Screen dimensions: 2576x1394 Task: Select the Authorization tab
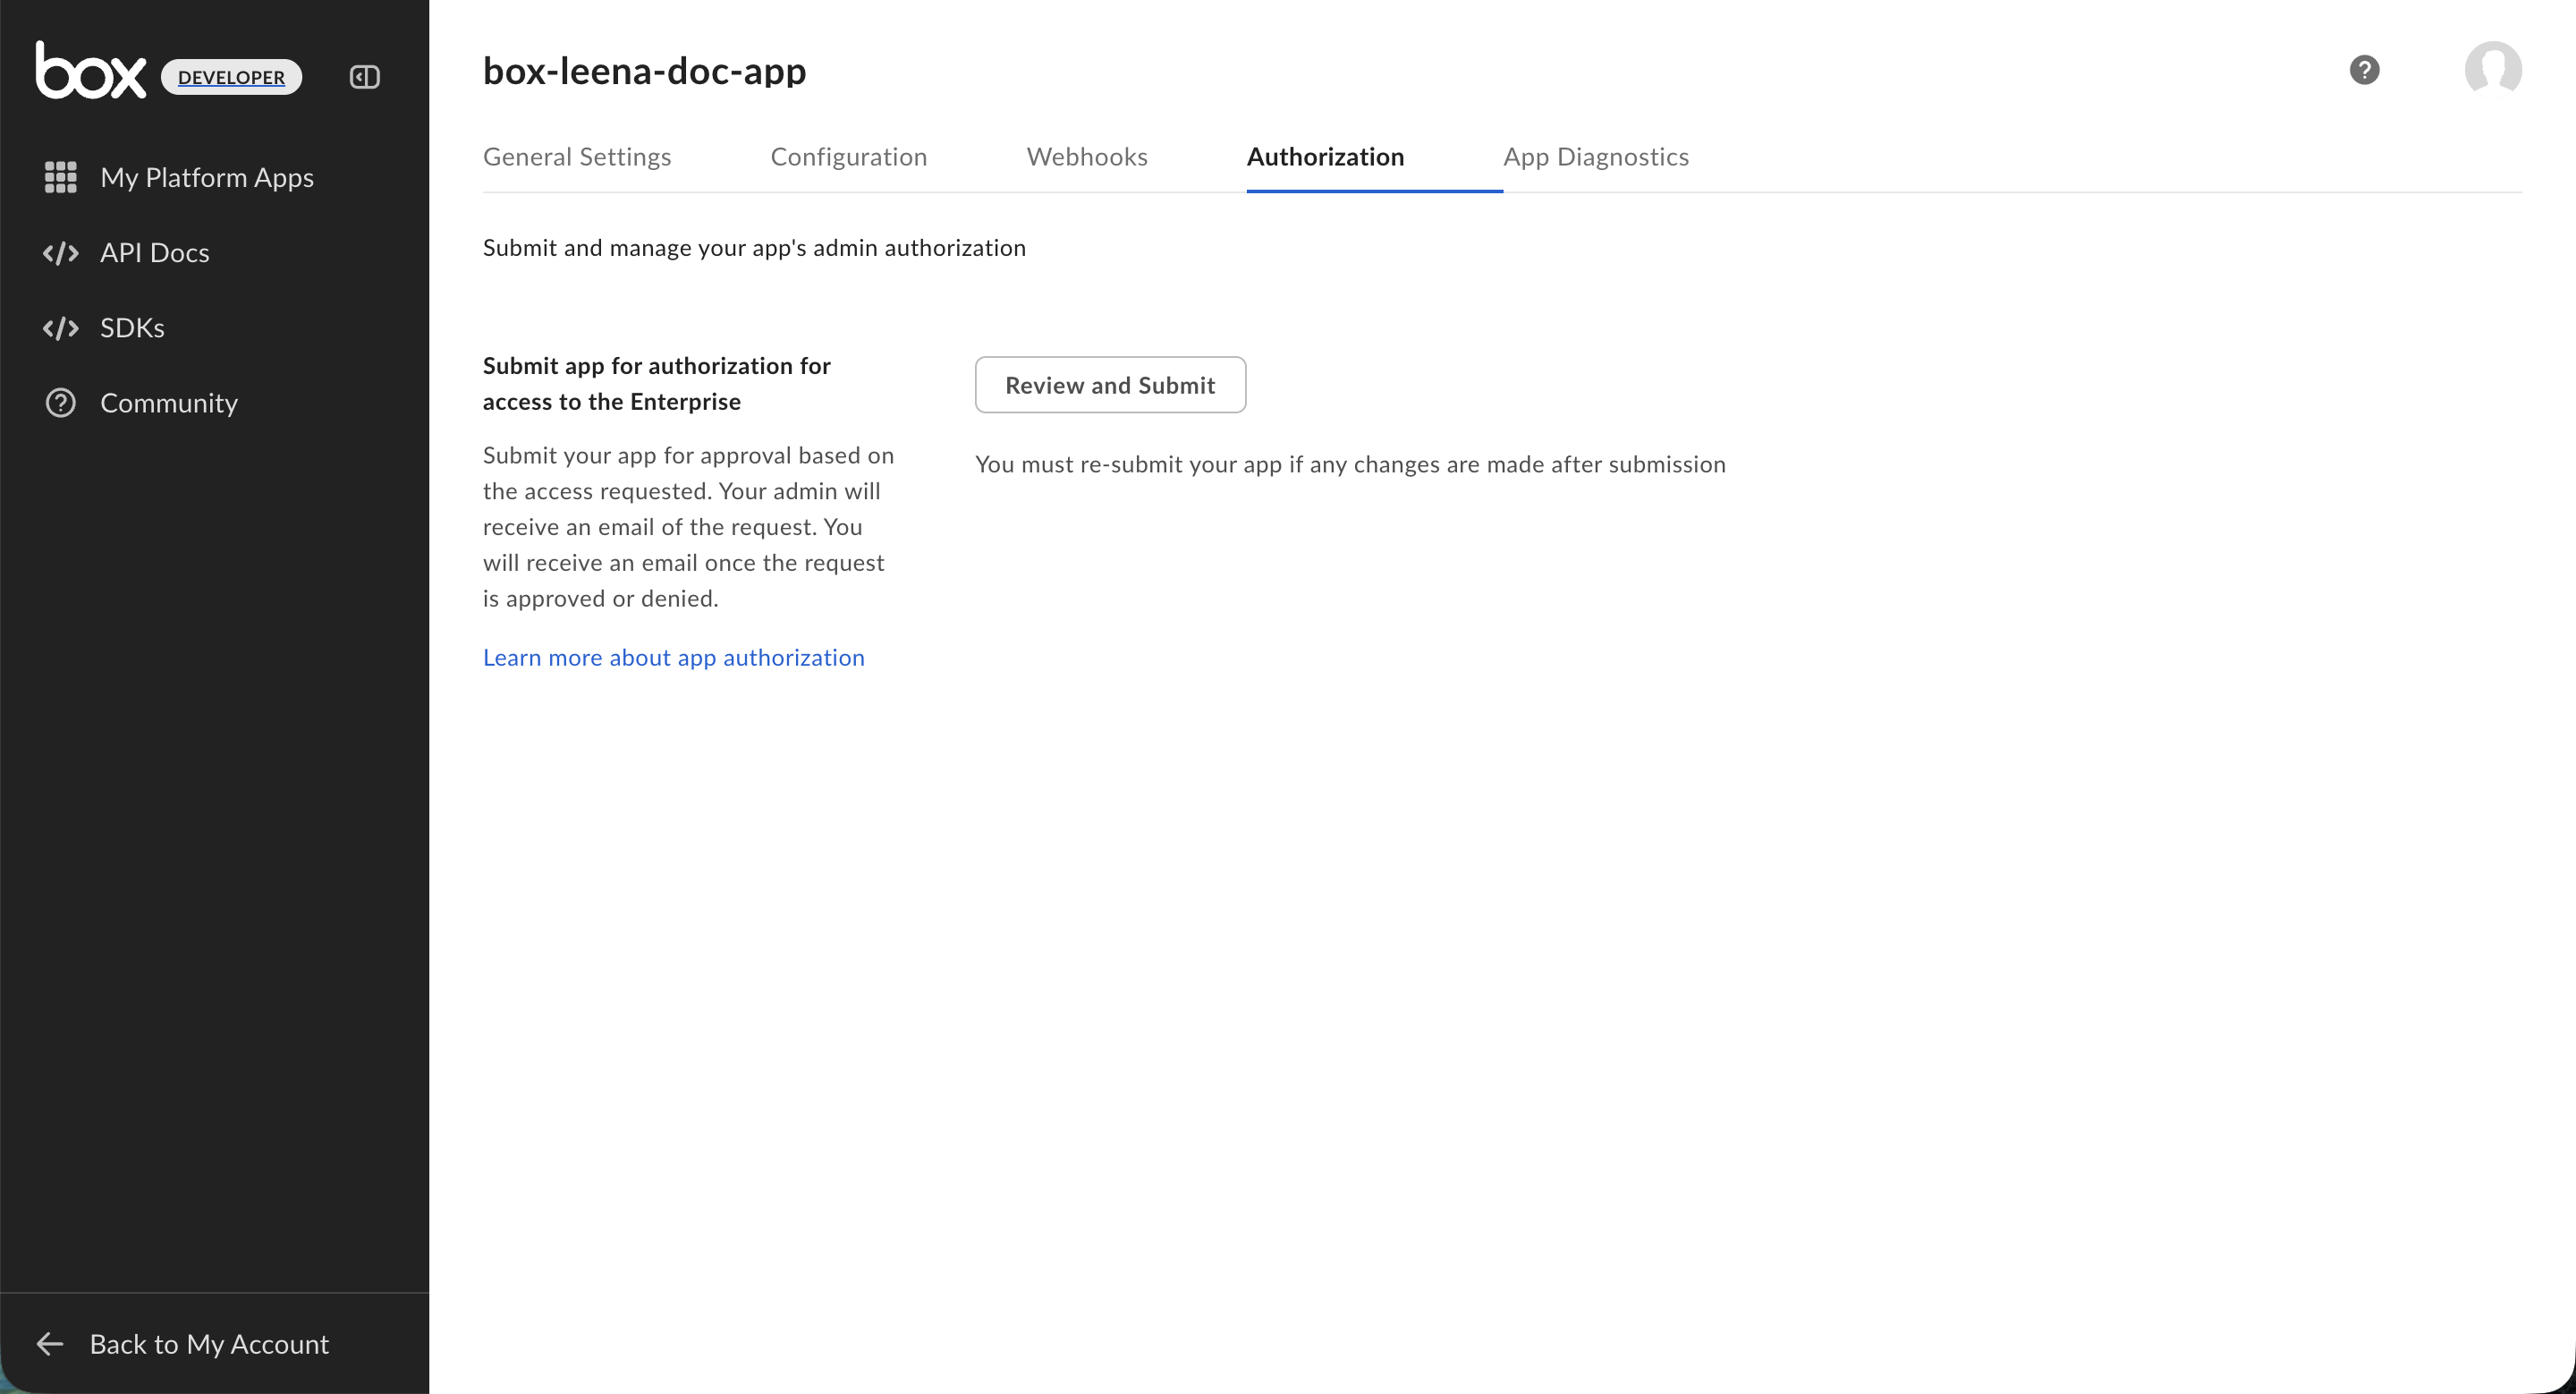(x=1325, y=157)
